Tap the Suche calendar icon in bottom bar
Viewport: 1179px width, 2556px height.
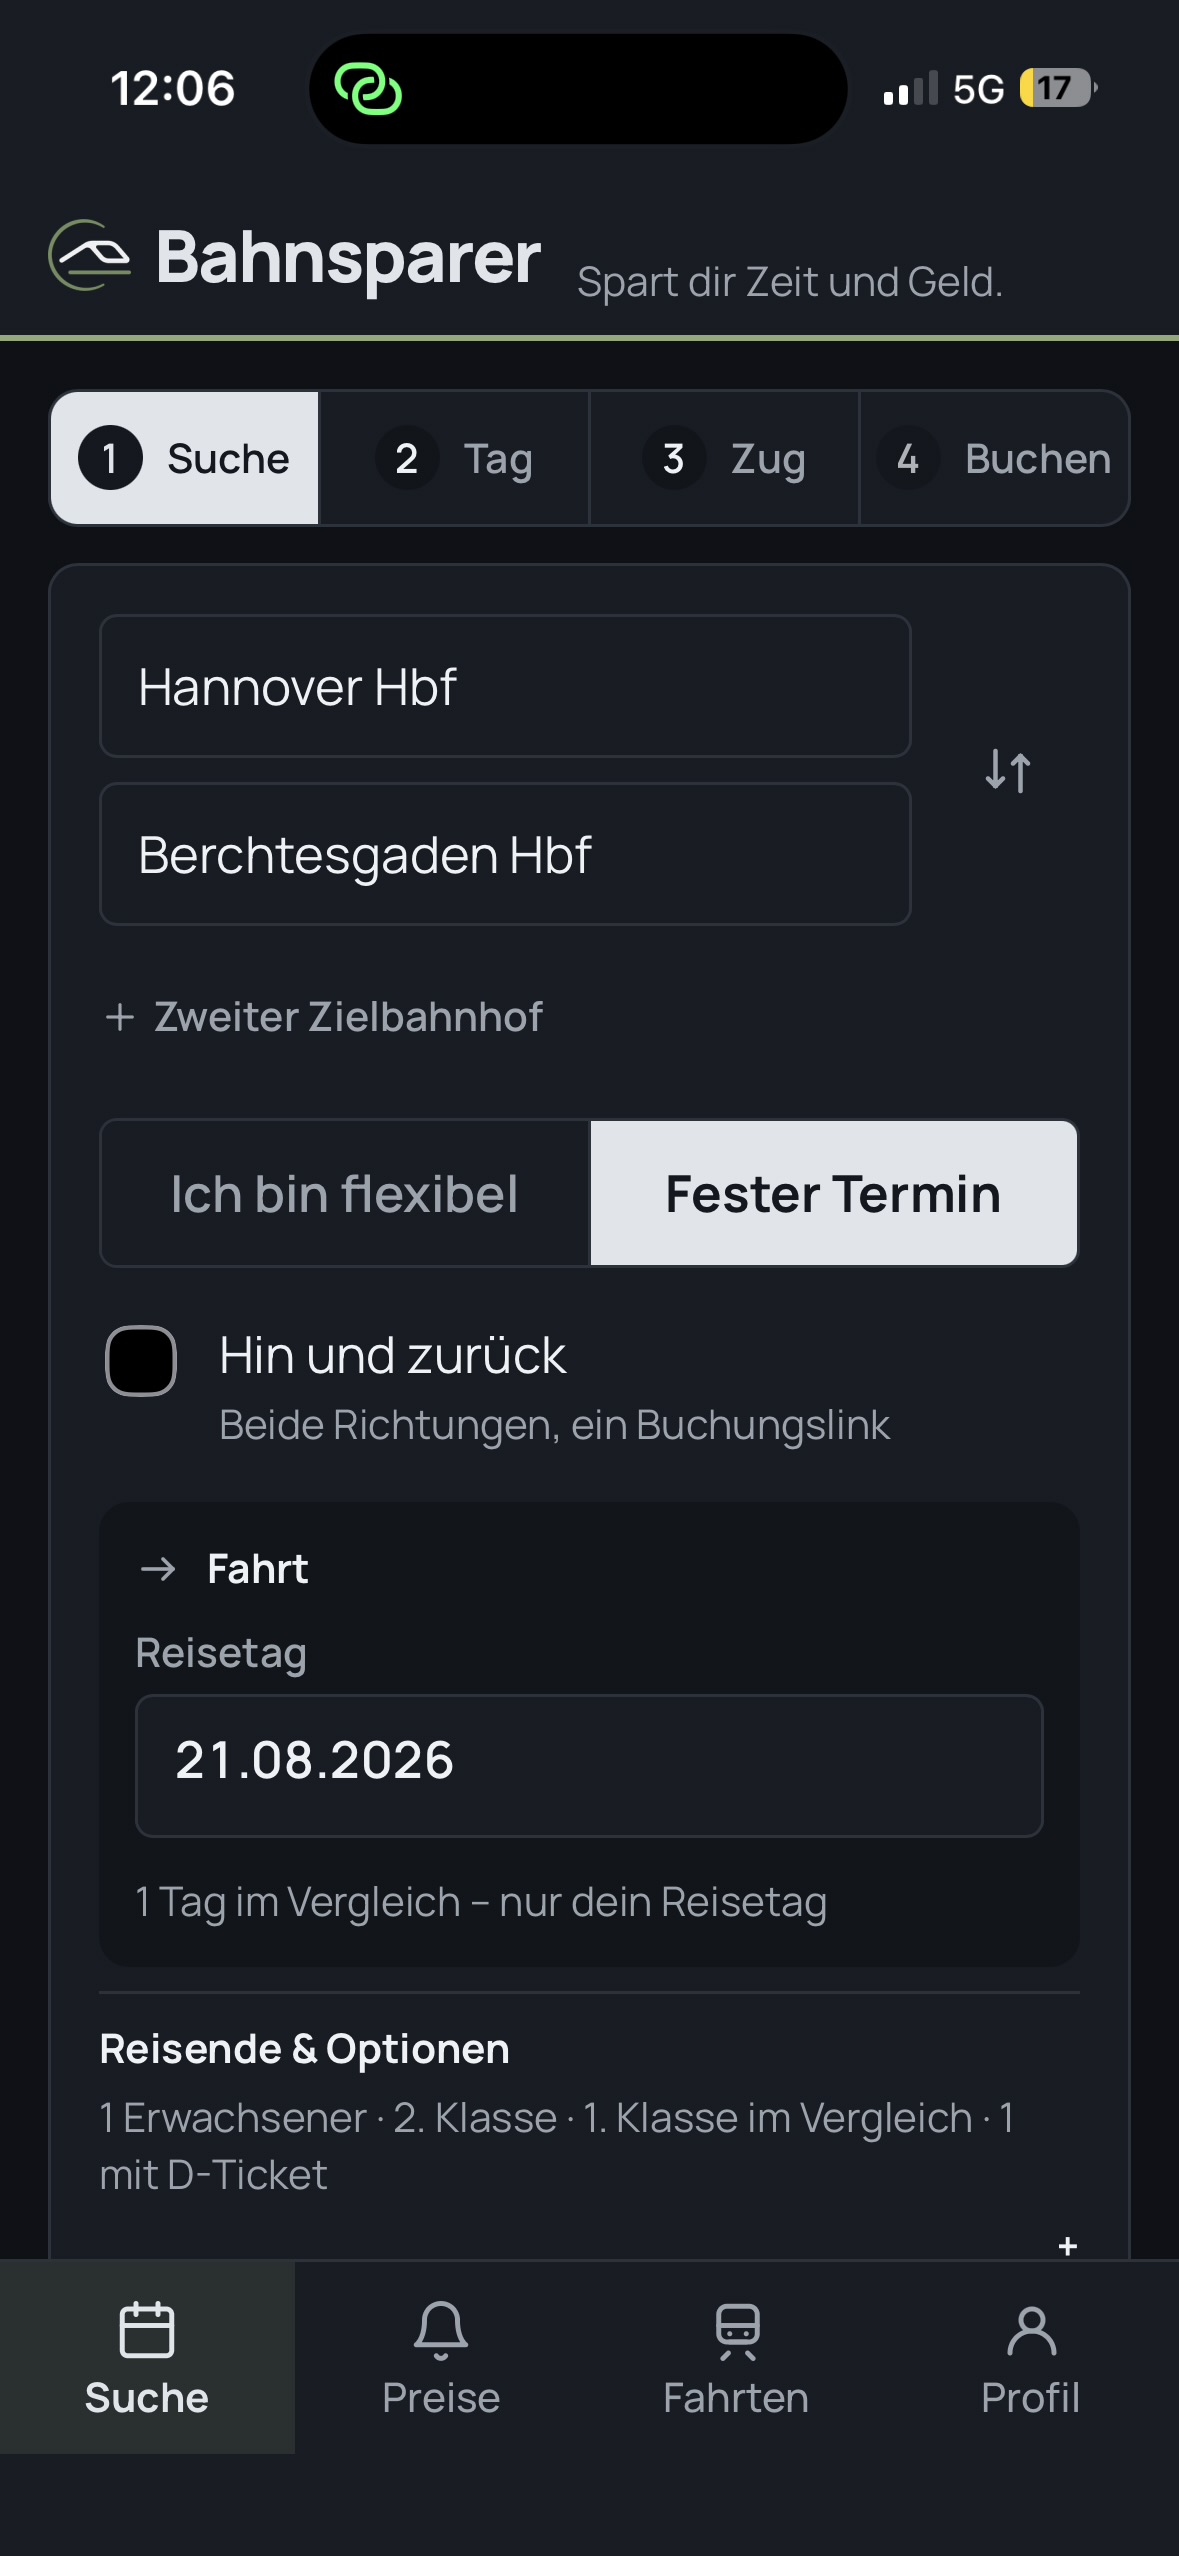[147, 2330]
